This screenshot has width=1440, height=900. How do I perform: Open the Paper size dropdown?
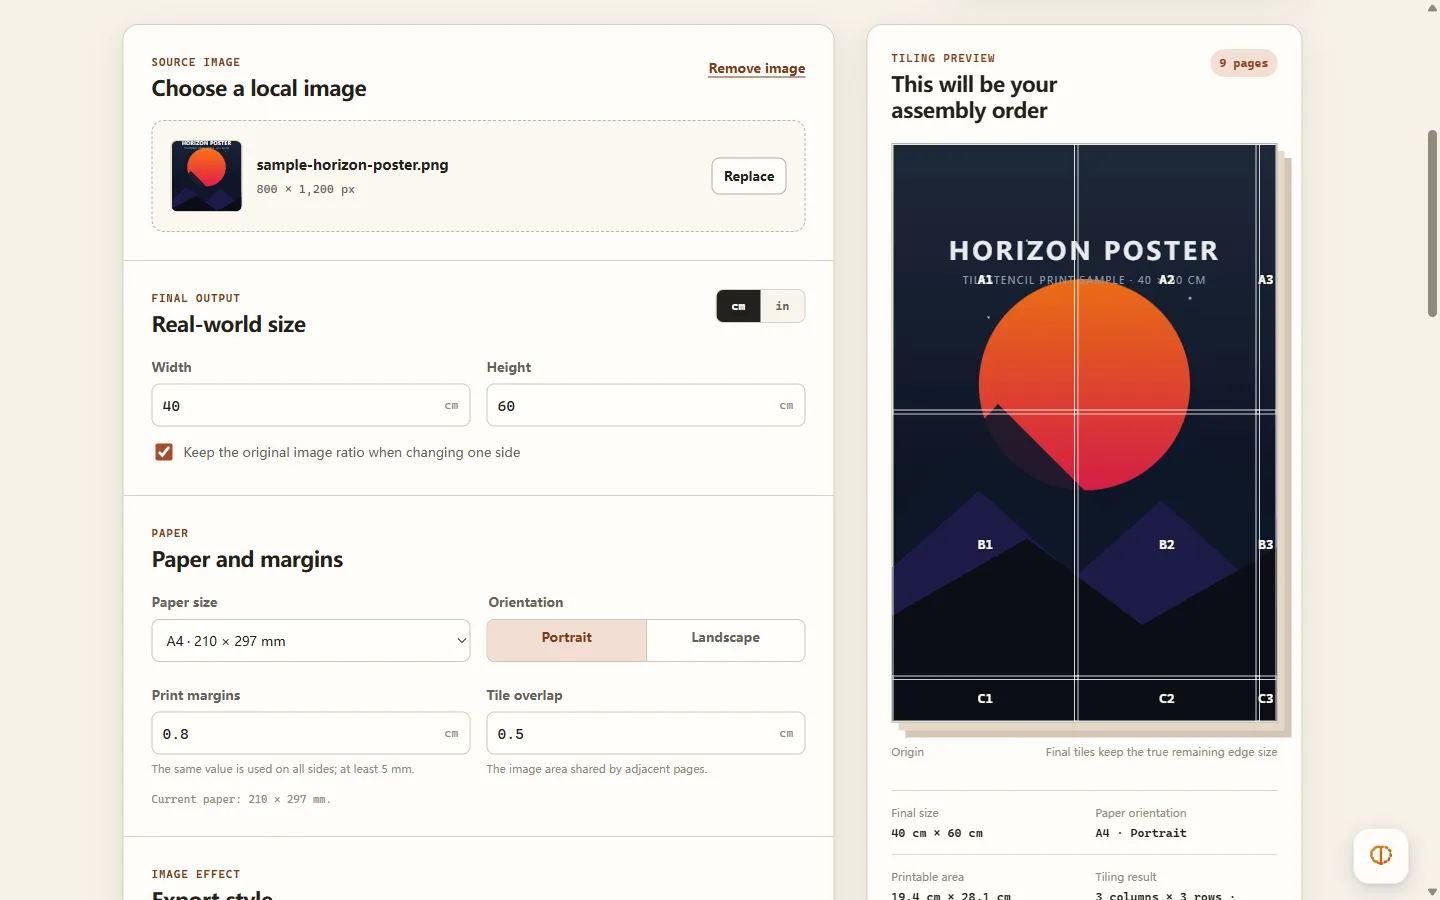pyautogui.click(x=311, y=641)
